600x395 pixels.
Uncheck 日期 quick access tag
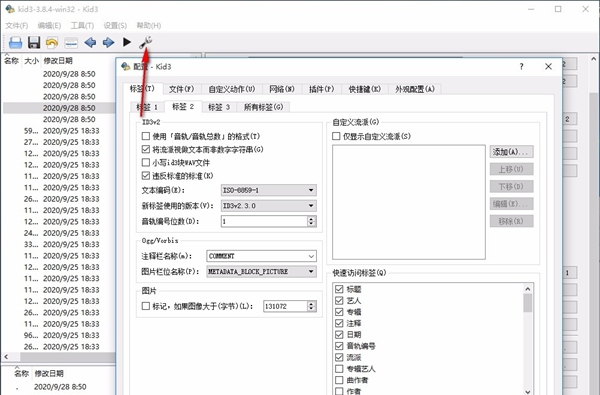339,335
